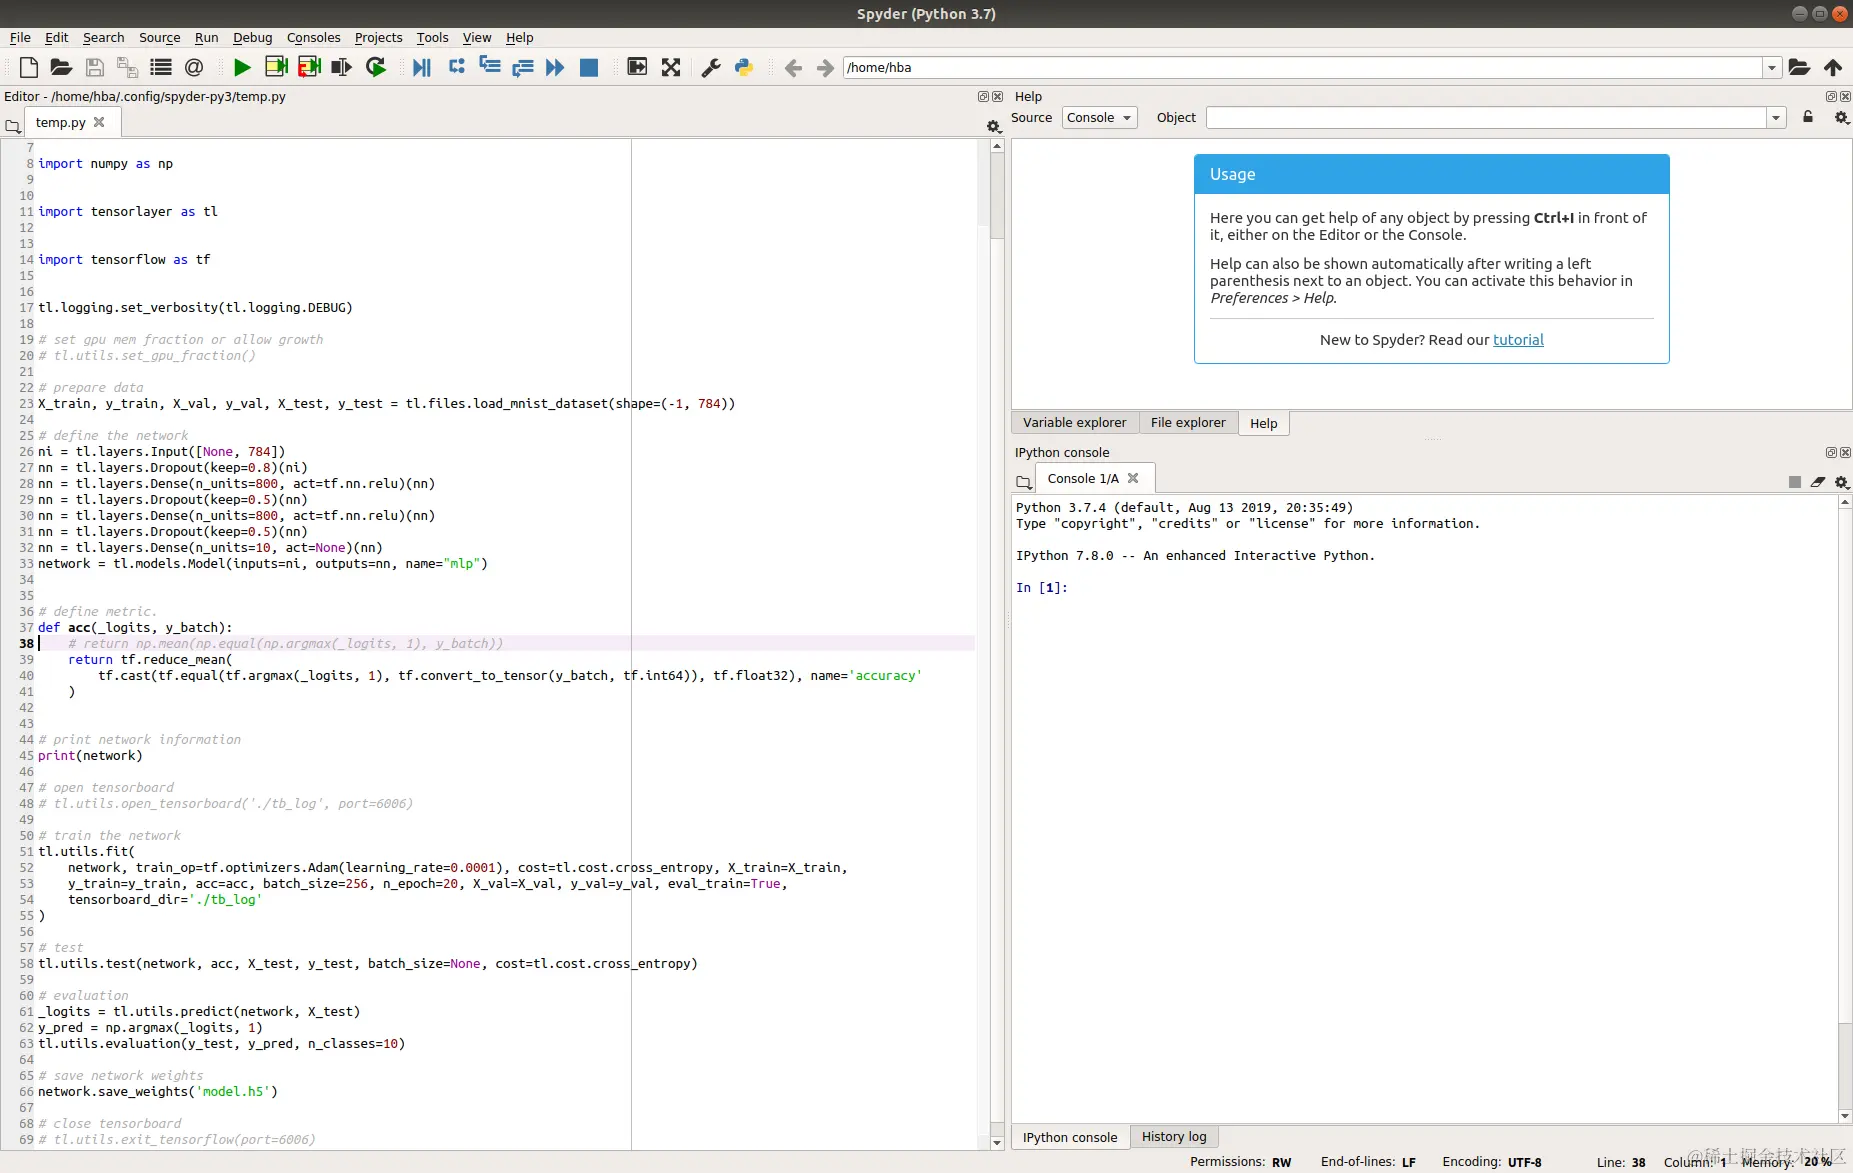The height and width of the screenshot is (1173, 1853).
Task: Save all open files
Action: click(128, 67)
